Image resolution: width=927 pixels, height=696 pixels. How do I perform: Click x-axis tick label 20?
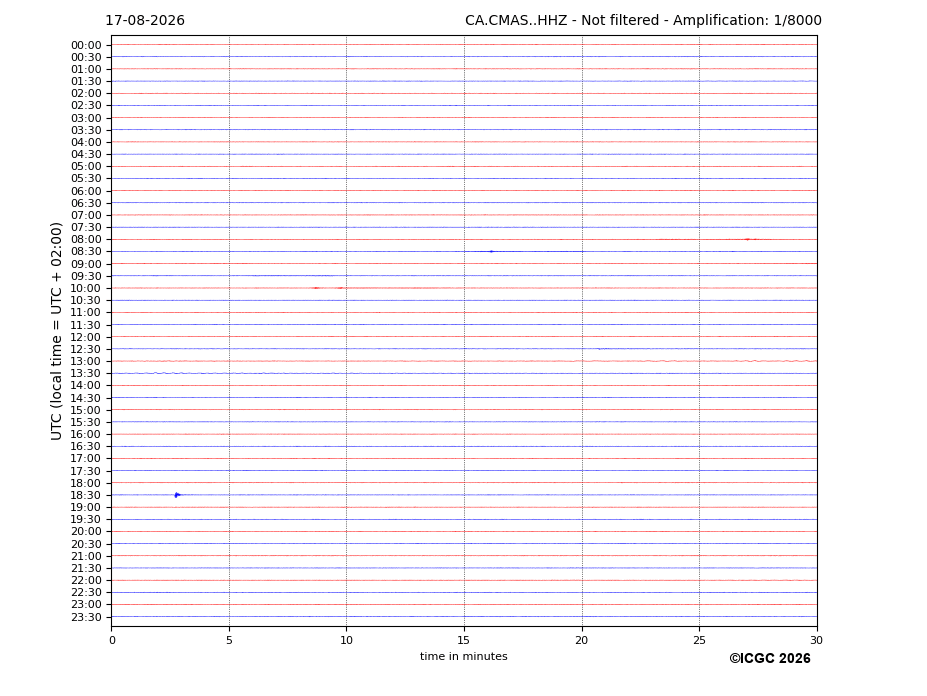pyautogui.click(x=582, y=640)
